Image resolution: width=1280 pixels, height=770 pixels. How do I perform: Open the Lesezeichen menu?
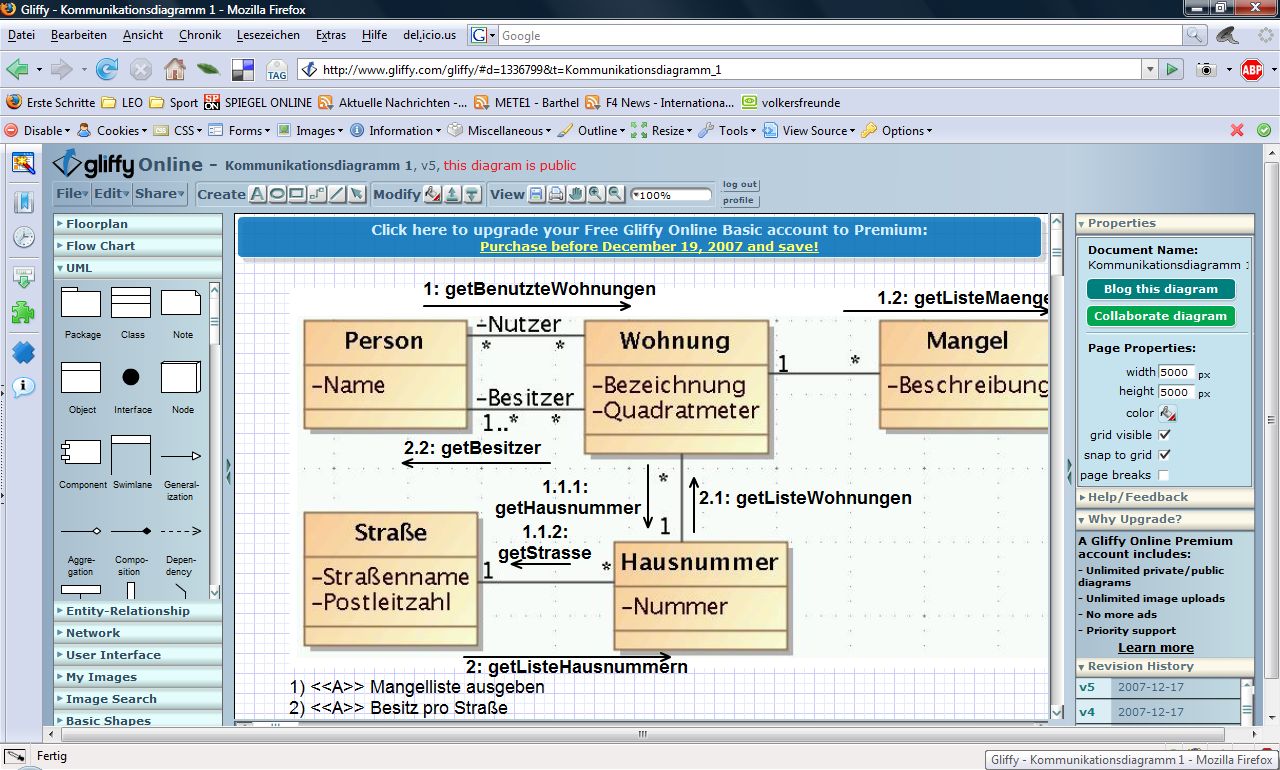268,35
